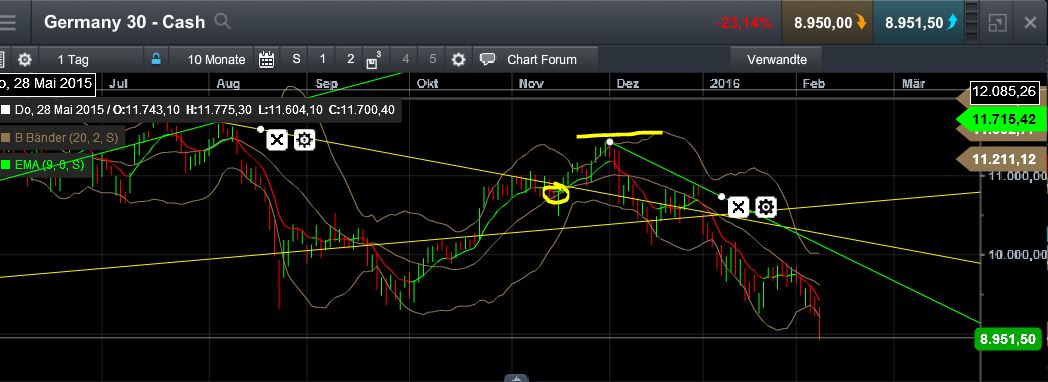Click the Feb label on time axis
The width and height of the screenshot is (1048, 382).
point(813,83)
